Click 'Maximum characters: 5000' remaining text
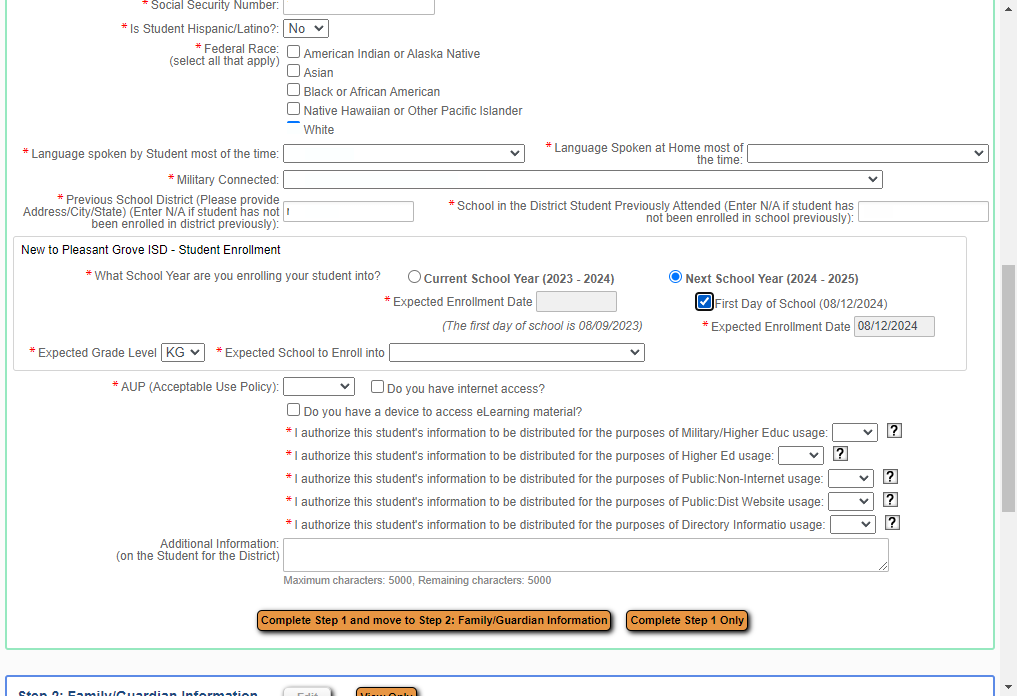This screenshot has height=696, width=1017. (x=417, y=581)
